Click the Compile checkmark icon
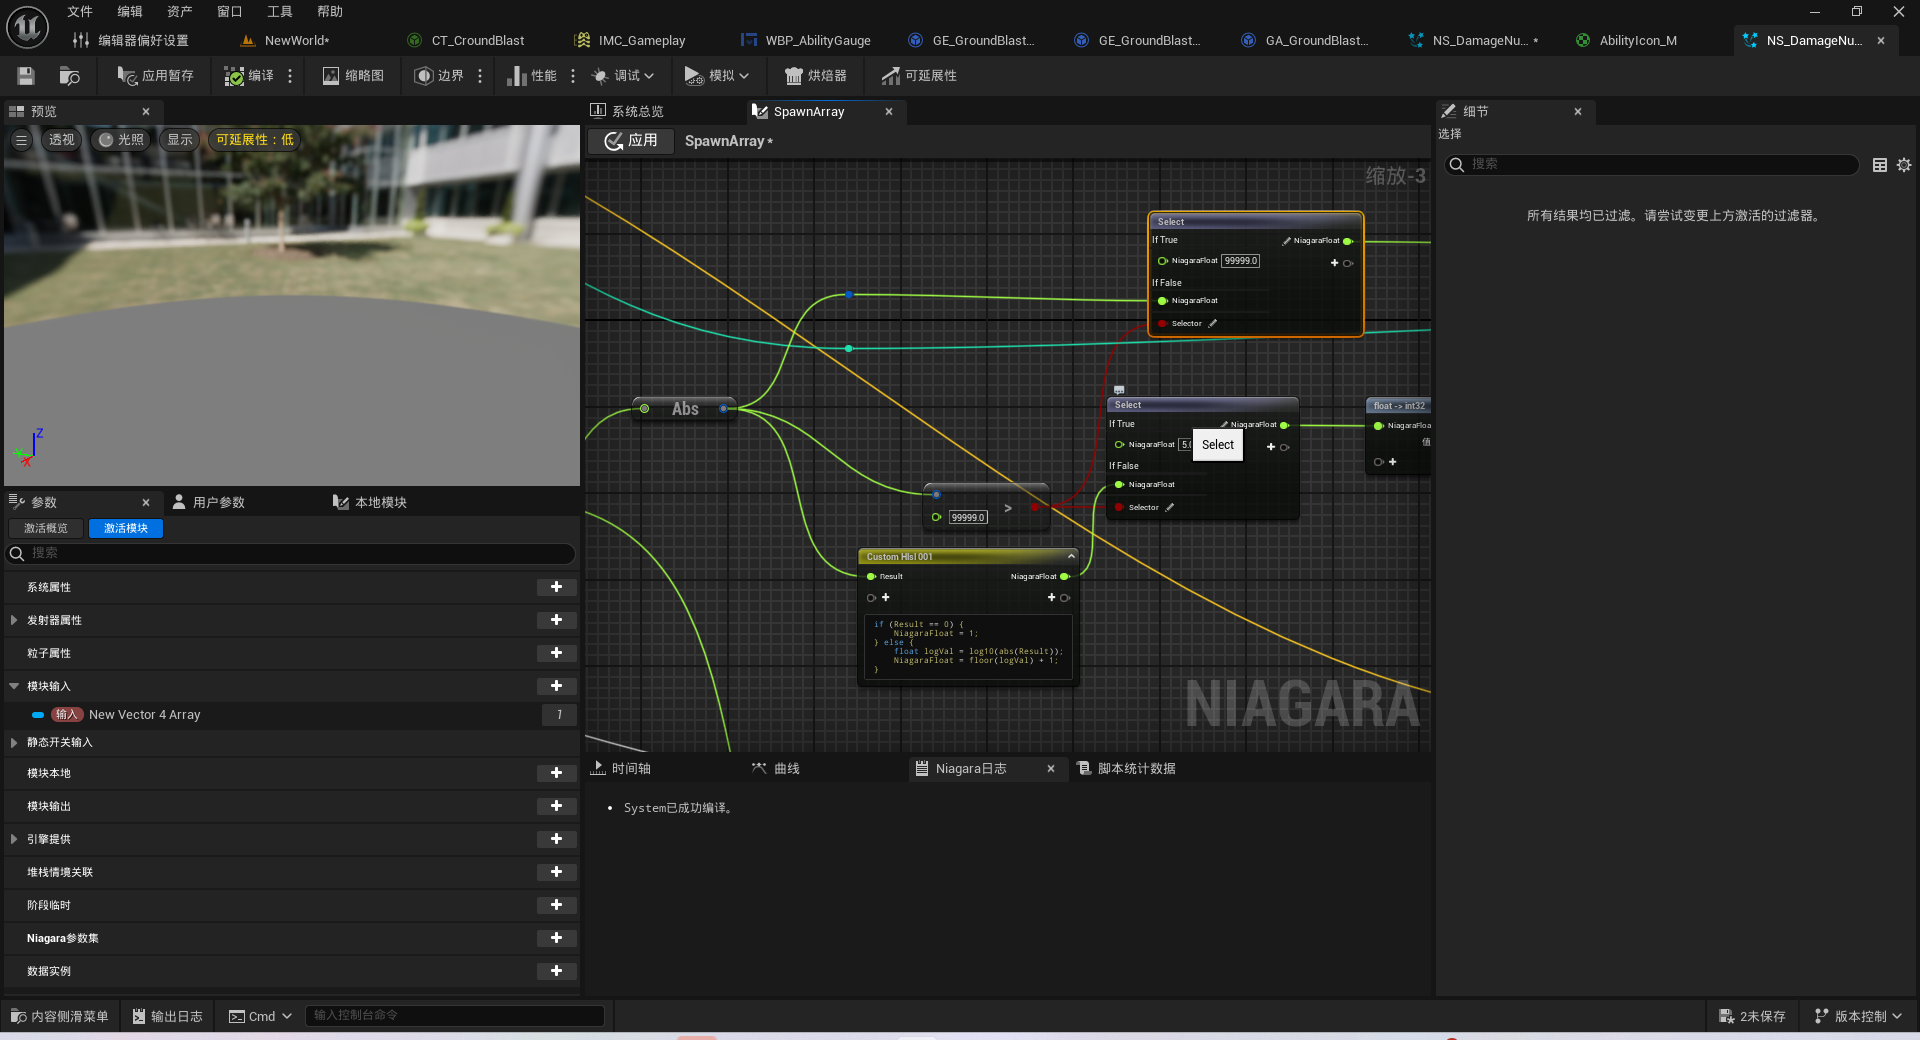This screenshot has height=1040, width=1920. pos(234,76)
